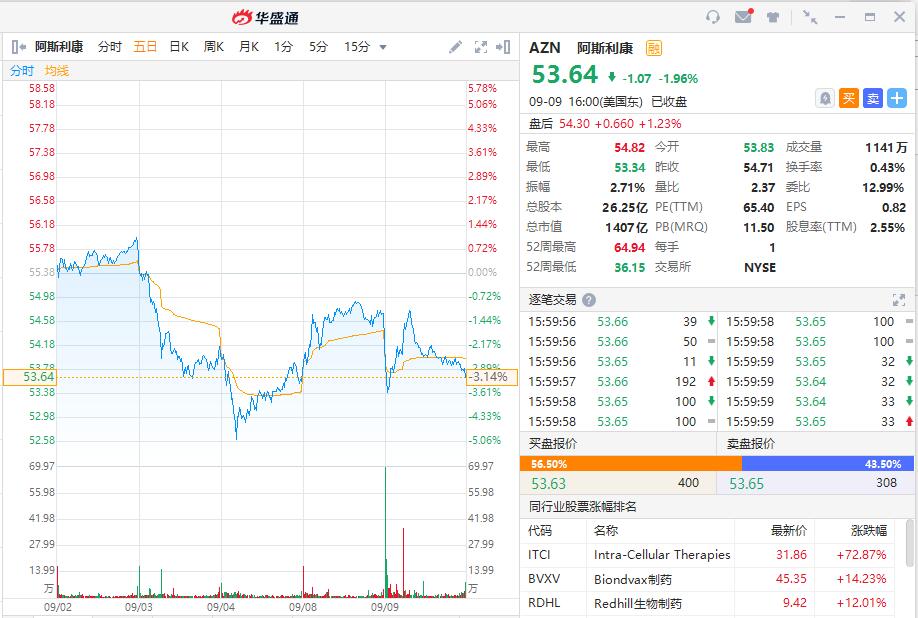
Task: Click the orange 56.50% buy ratio bar
Action: pos(631,464)
